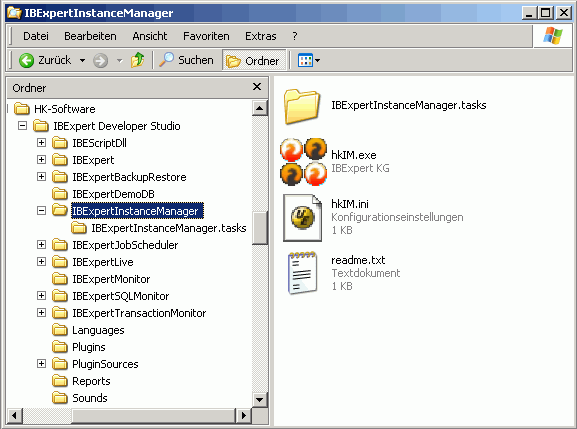Expand the IBEScriptDll tree node
The width and height of the screenshot is (577, 429).
click(x=42, y=142)
